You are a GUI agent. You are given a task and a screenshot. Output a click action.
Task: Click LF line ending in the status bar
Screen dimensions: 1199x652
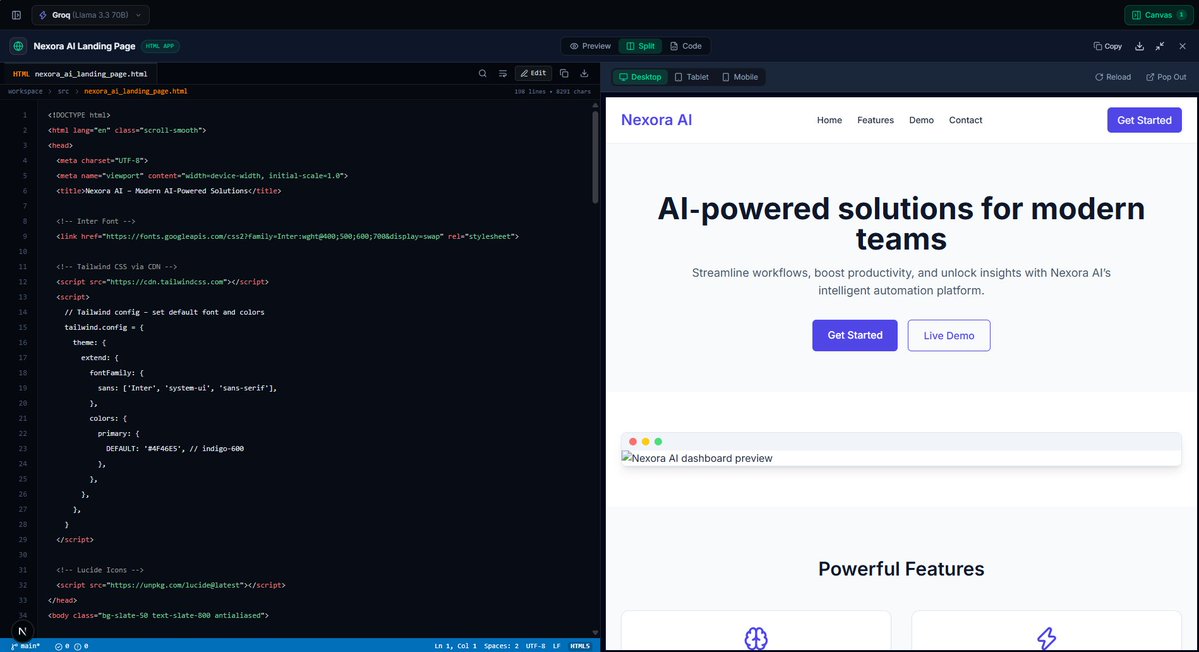557,646
